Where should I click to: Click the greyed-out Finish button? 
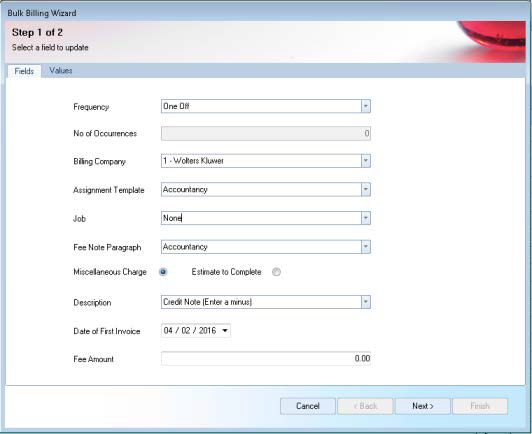480,406
